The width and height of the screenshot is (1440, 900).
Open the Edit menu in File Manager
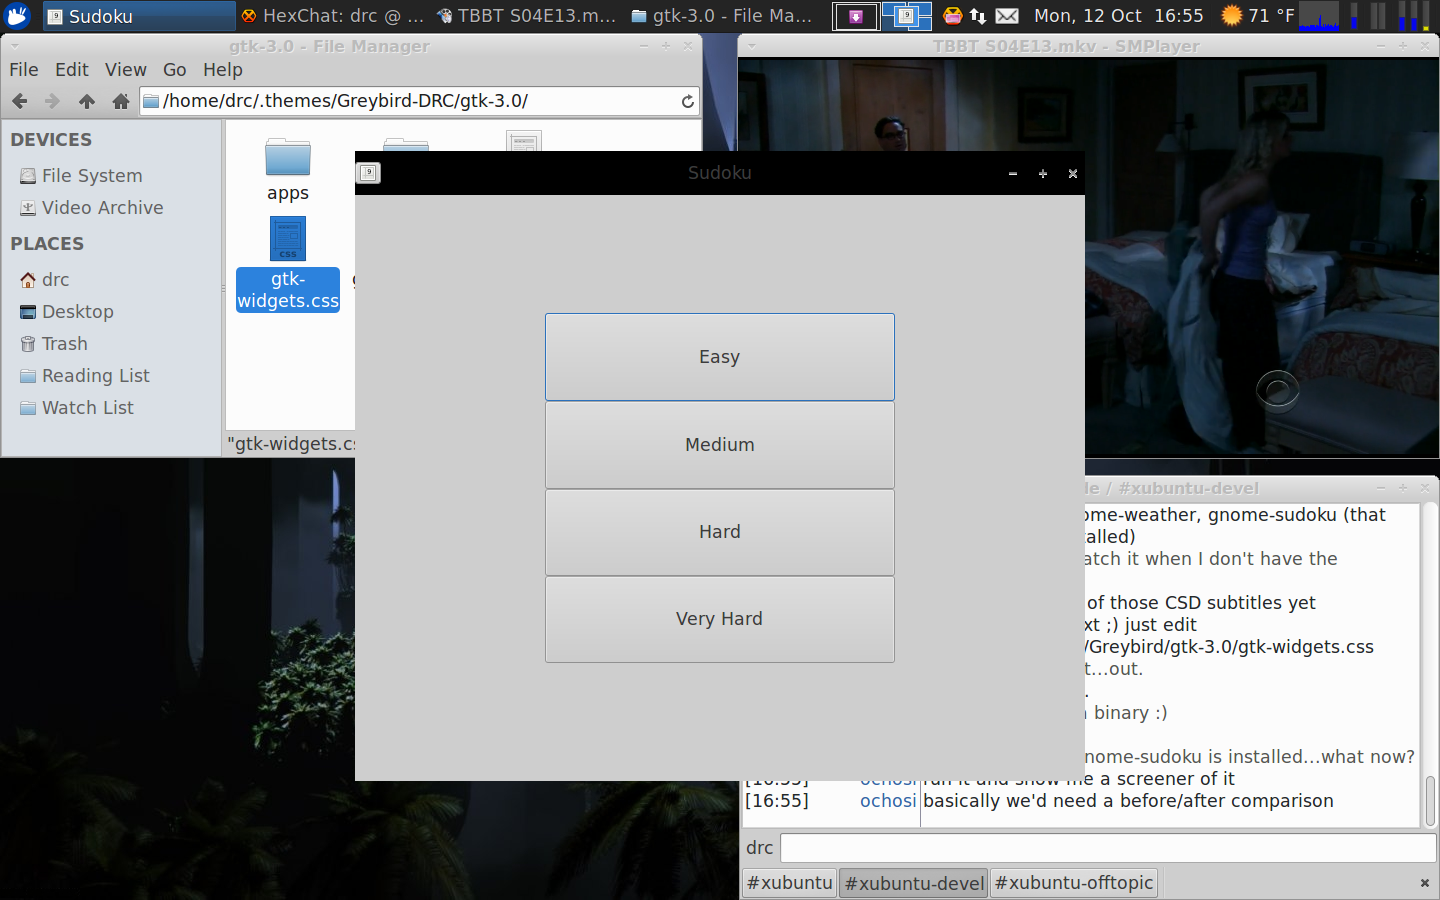[x=72, y=69]
